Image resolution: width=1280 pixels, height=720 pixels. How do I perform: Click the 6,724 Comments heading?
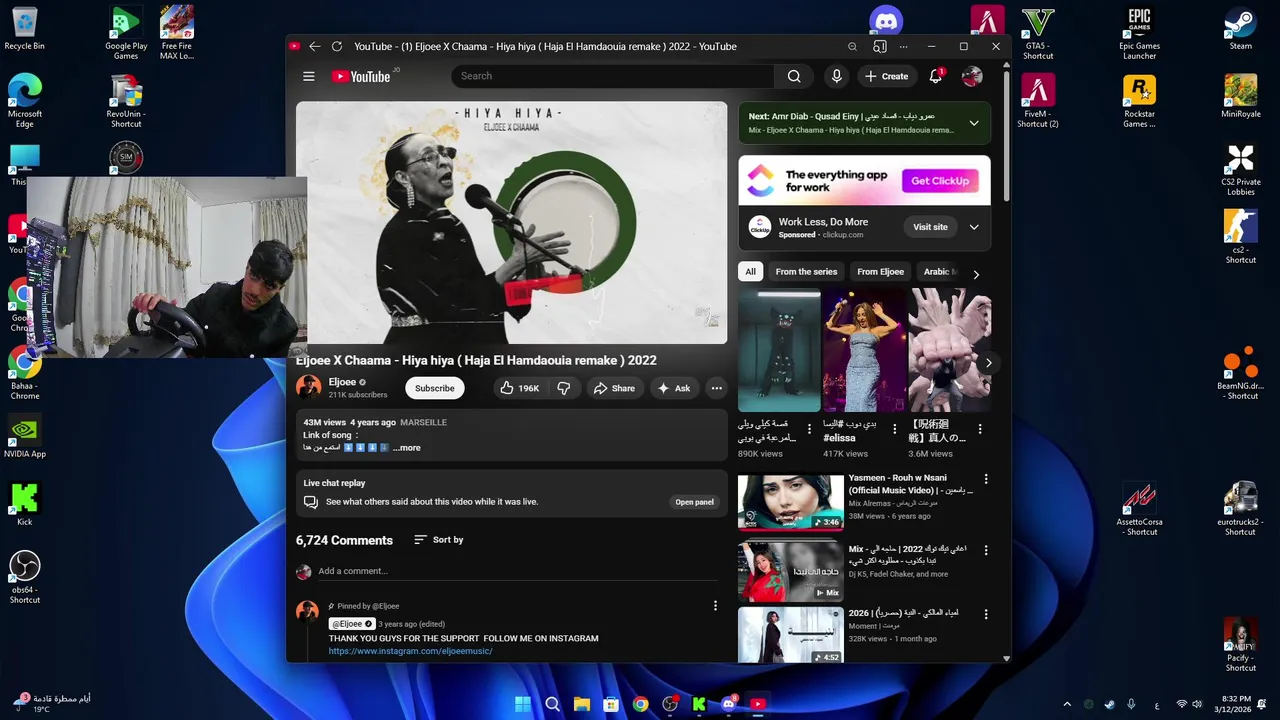pos(344,540)
